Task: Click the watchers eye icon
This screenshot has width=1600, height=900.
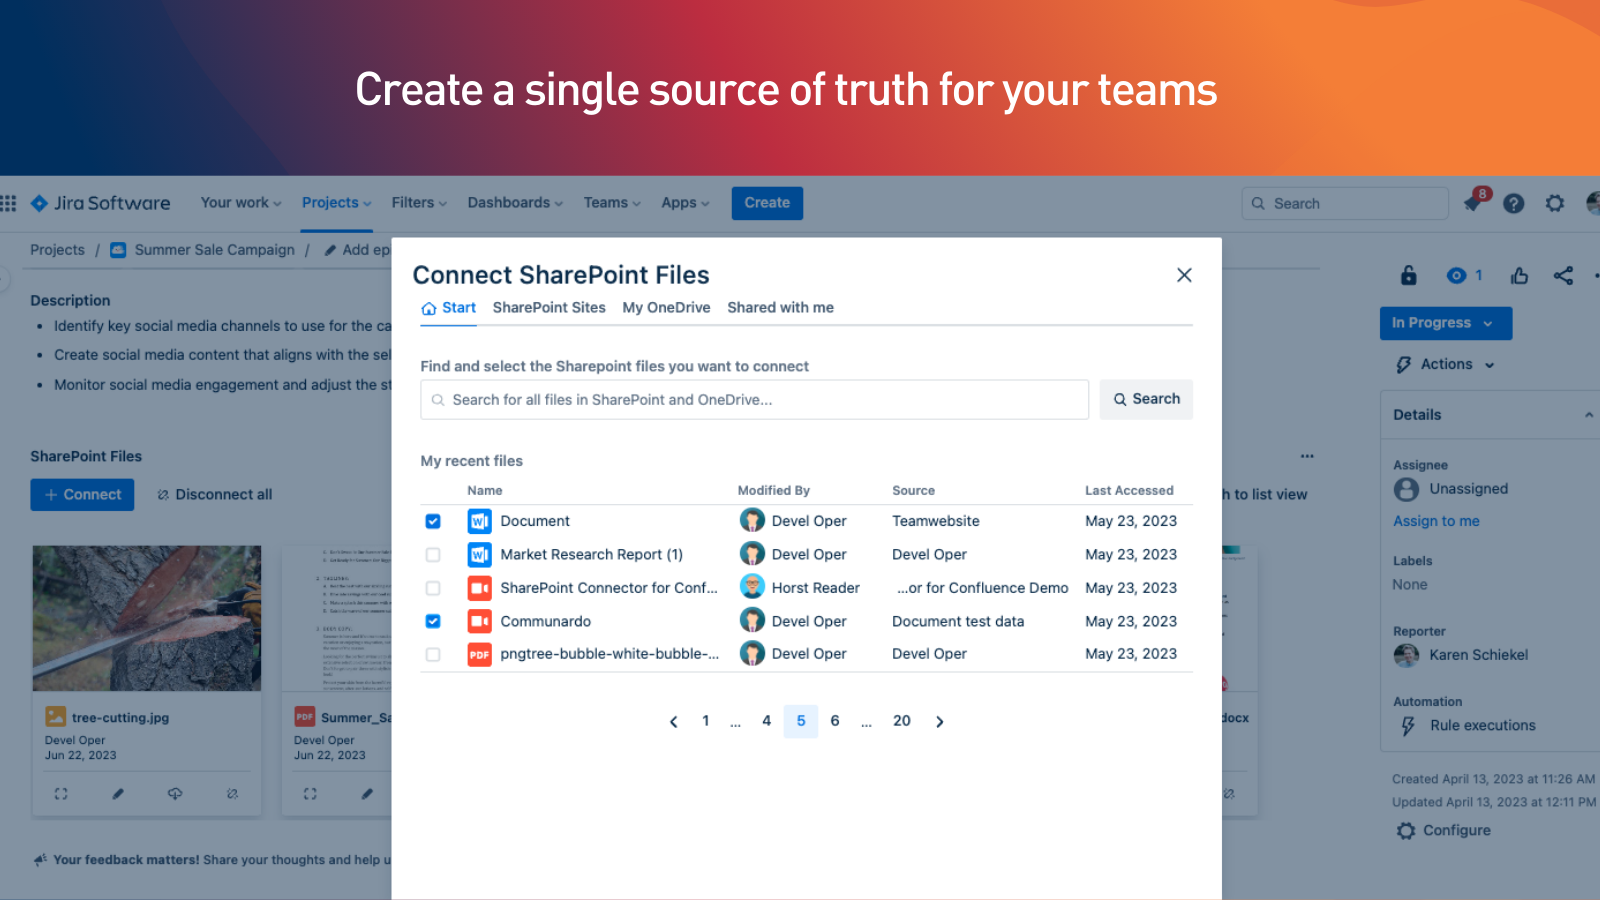Action: (x=1457, y=275)
